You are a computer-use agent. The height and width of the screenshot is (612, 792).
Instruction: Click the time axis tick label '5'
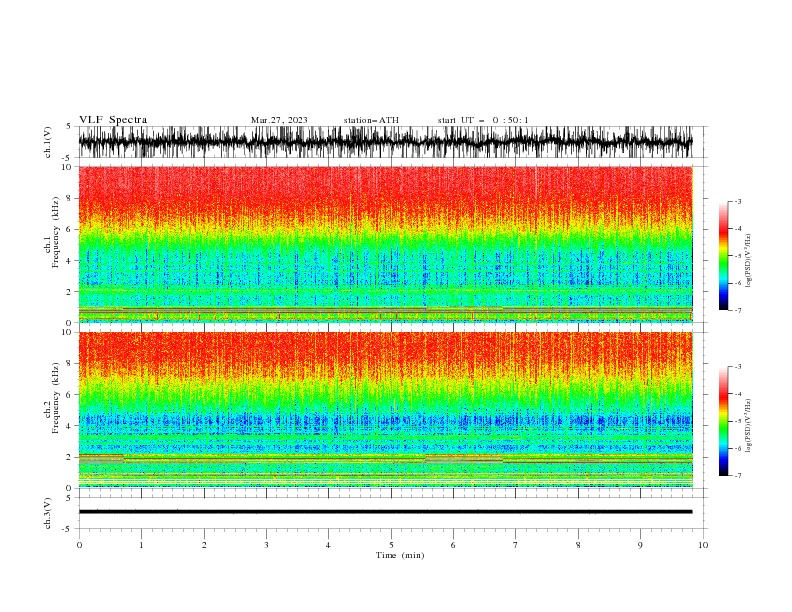point(391,545)
